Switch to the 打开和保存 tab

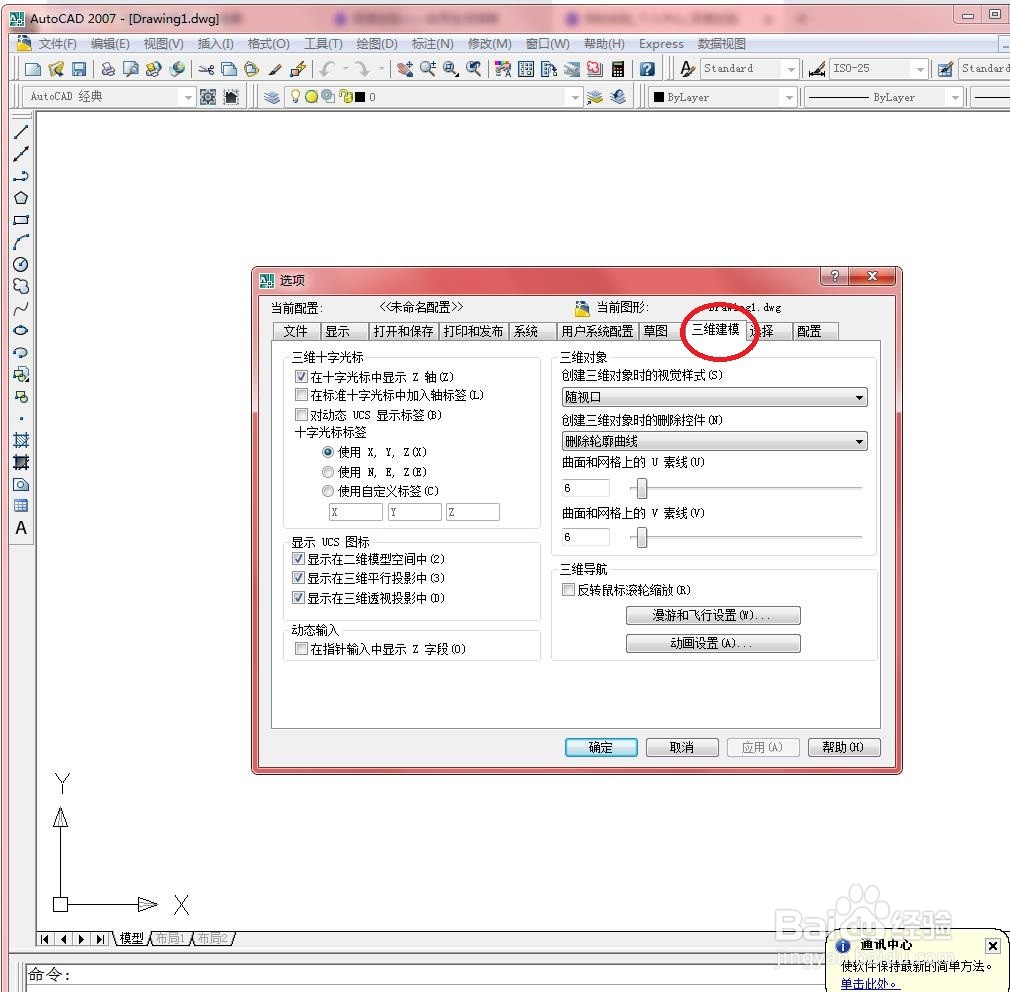[x=403, y=332]
